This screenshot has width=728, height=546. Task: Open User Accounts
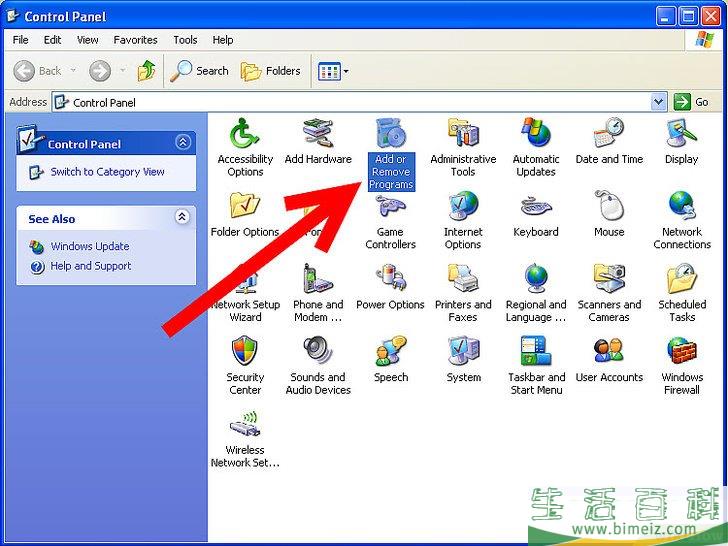coord(609,359)
